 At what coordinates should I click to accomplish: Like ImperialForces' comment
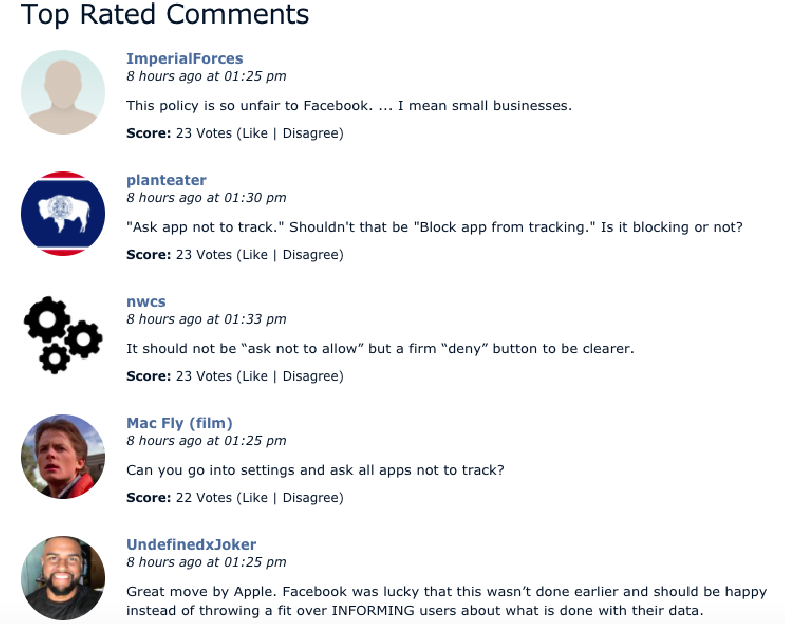pyautogui.click(x=254, y=133)
